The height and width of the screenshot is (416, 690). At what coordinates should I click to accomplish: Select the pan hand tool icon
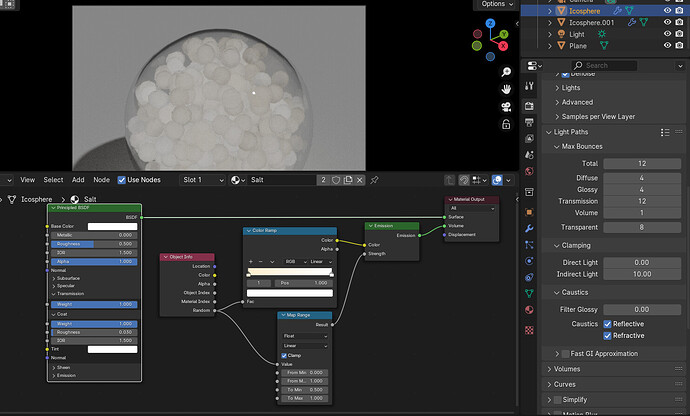point(506,89)
